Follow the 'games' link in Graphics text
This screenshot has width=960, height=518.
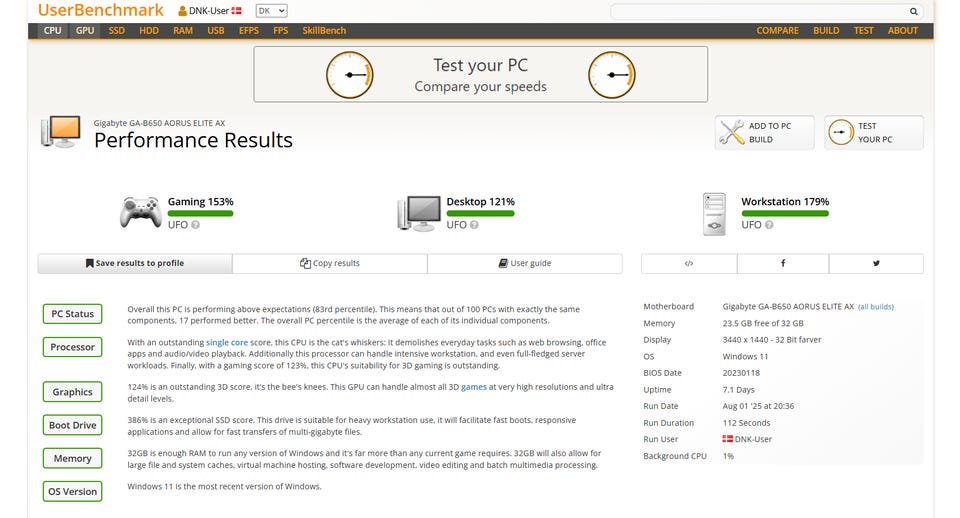coord(474,387)
